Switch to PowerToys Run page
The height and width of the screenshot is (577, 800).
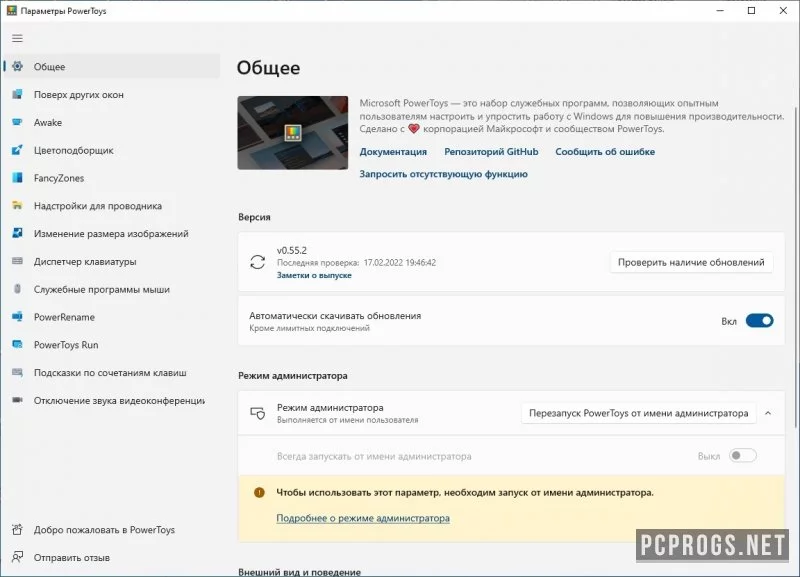tap(111, 345)
